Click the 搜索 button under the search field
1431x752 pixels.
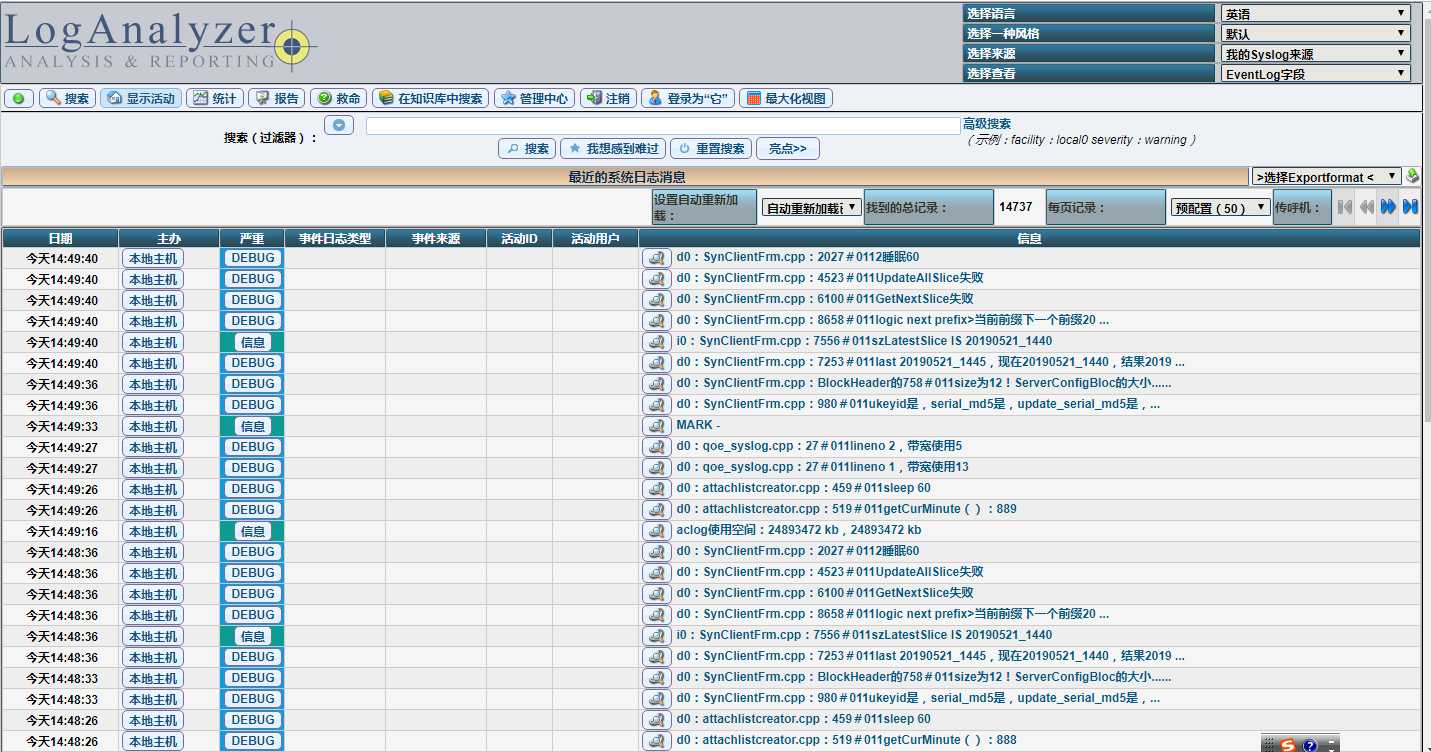[x=527, y=148]
